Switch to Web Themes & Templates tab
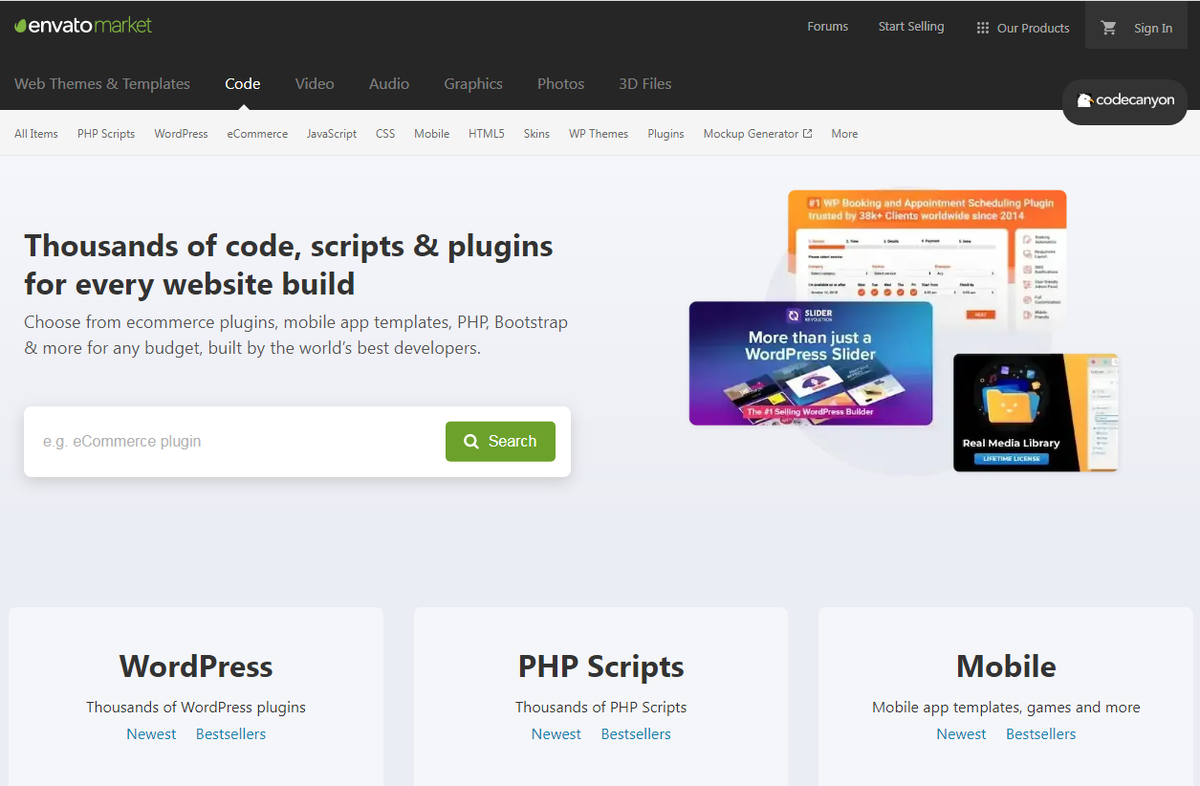The width and height of the screenshot is (1200, 786). click(102, 84)
